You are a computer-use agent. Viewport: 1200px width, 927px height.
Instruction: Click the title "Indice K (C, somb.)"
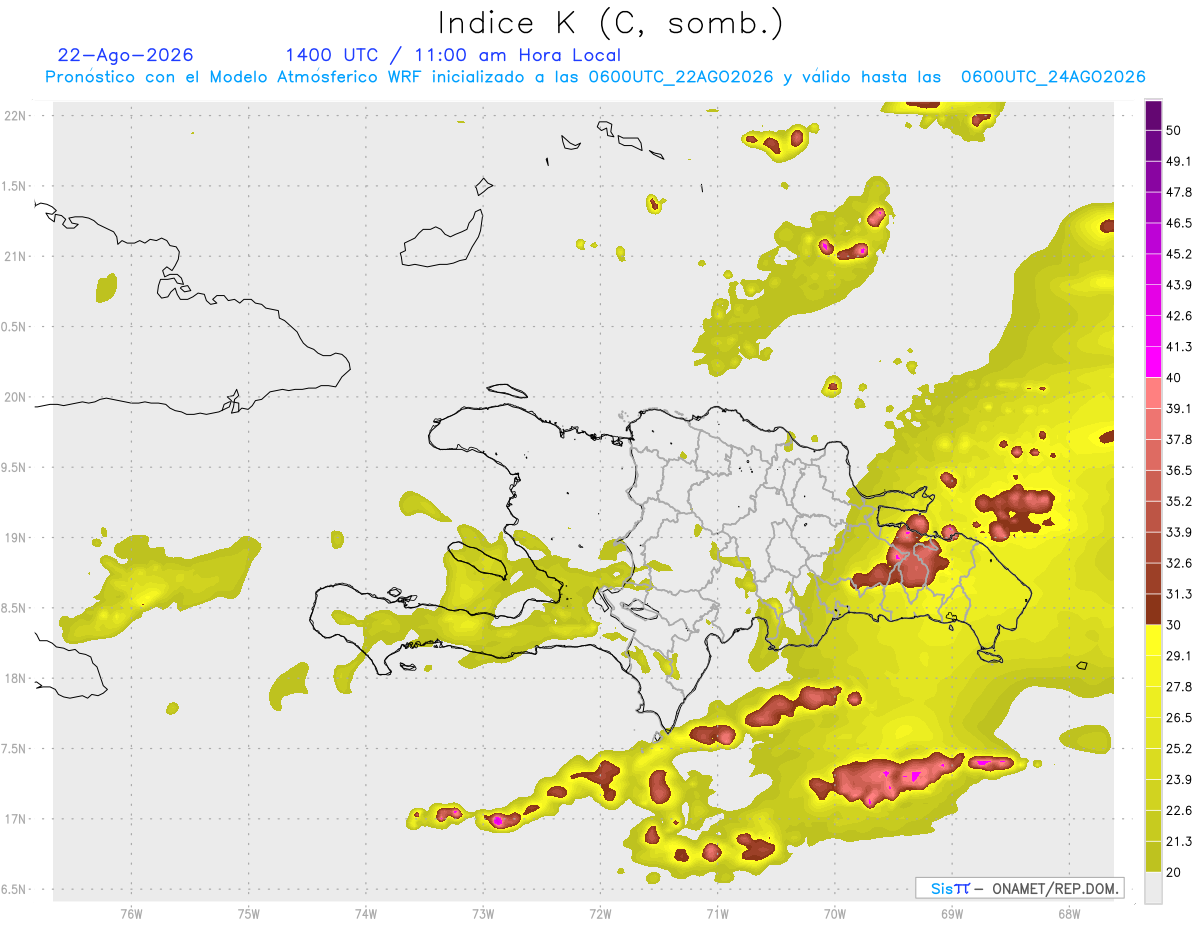610,22
